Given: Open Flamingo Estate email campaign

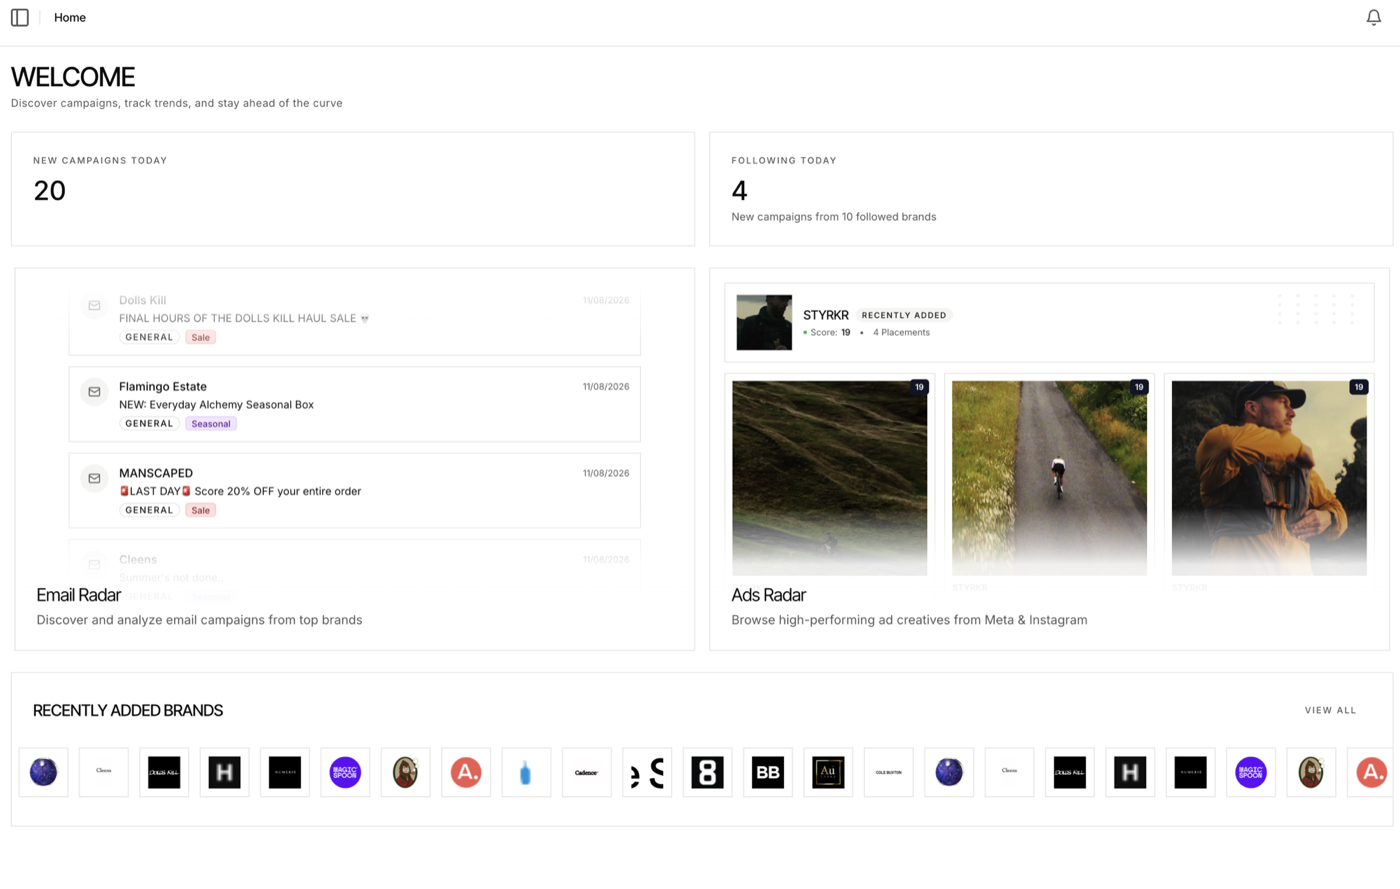Looking at the screenshot, I should point(354,404).
